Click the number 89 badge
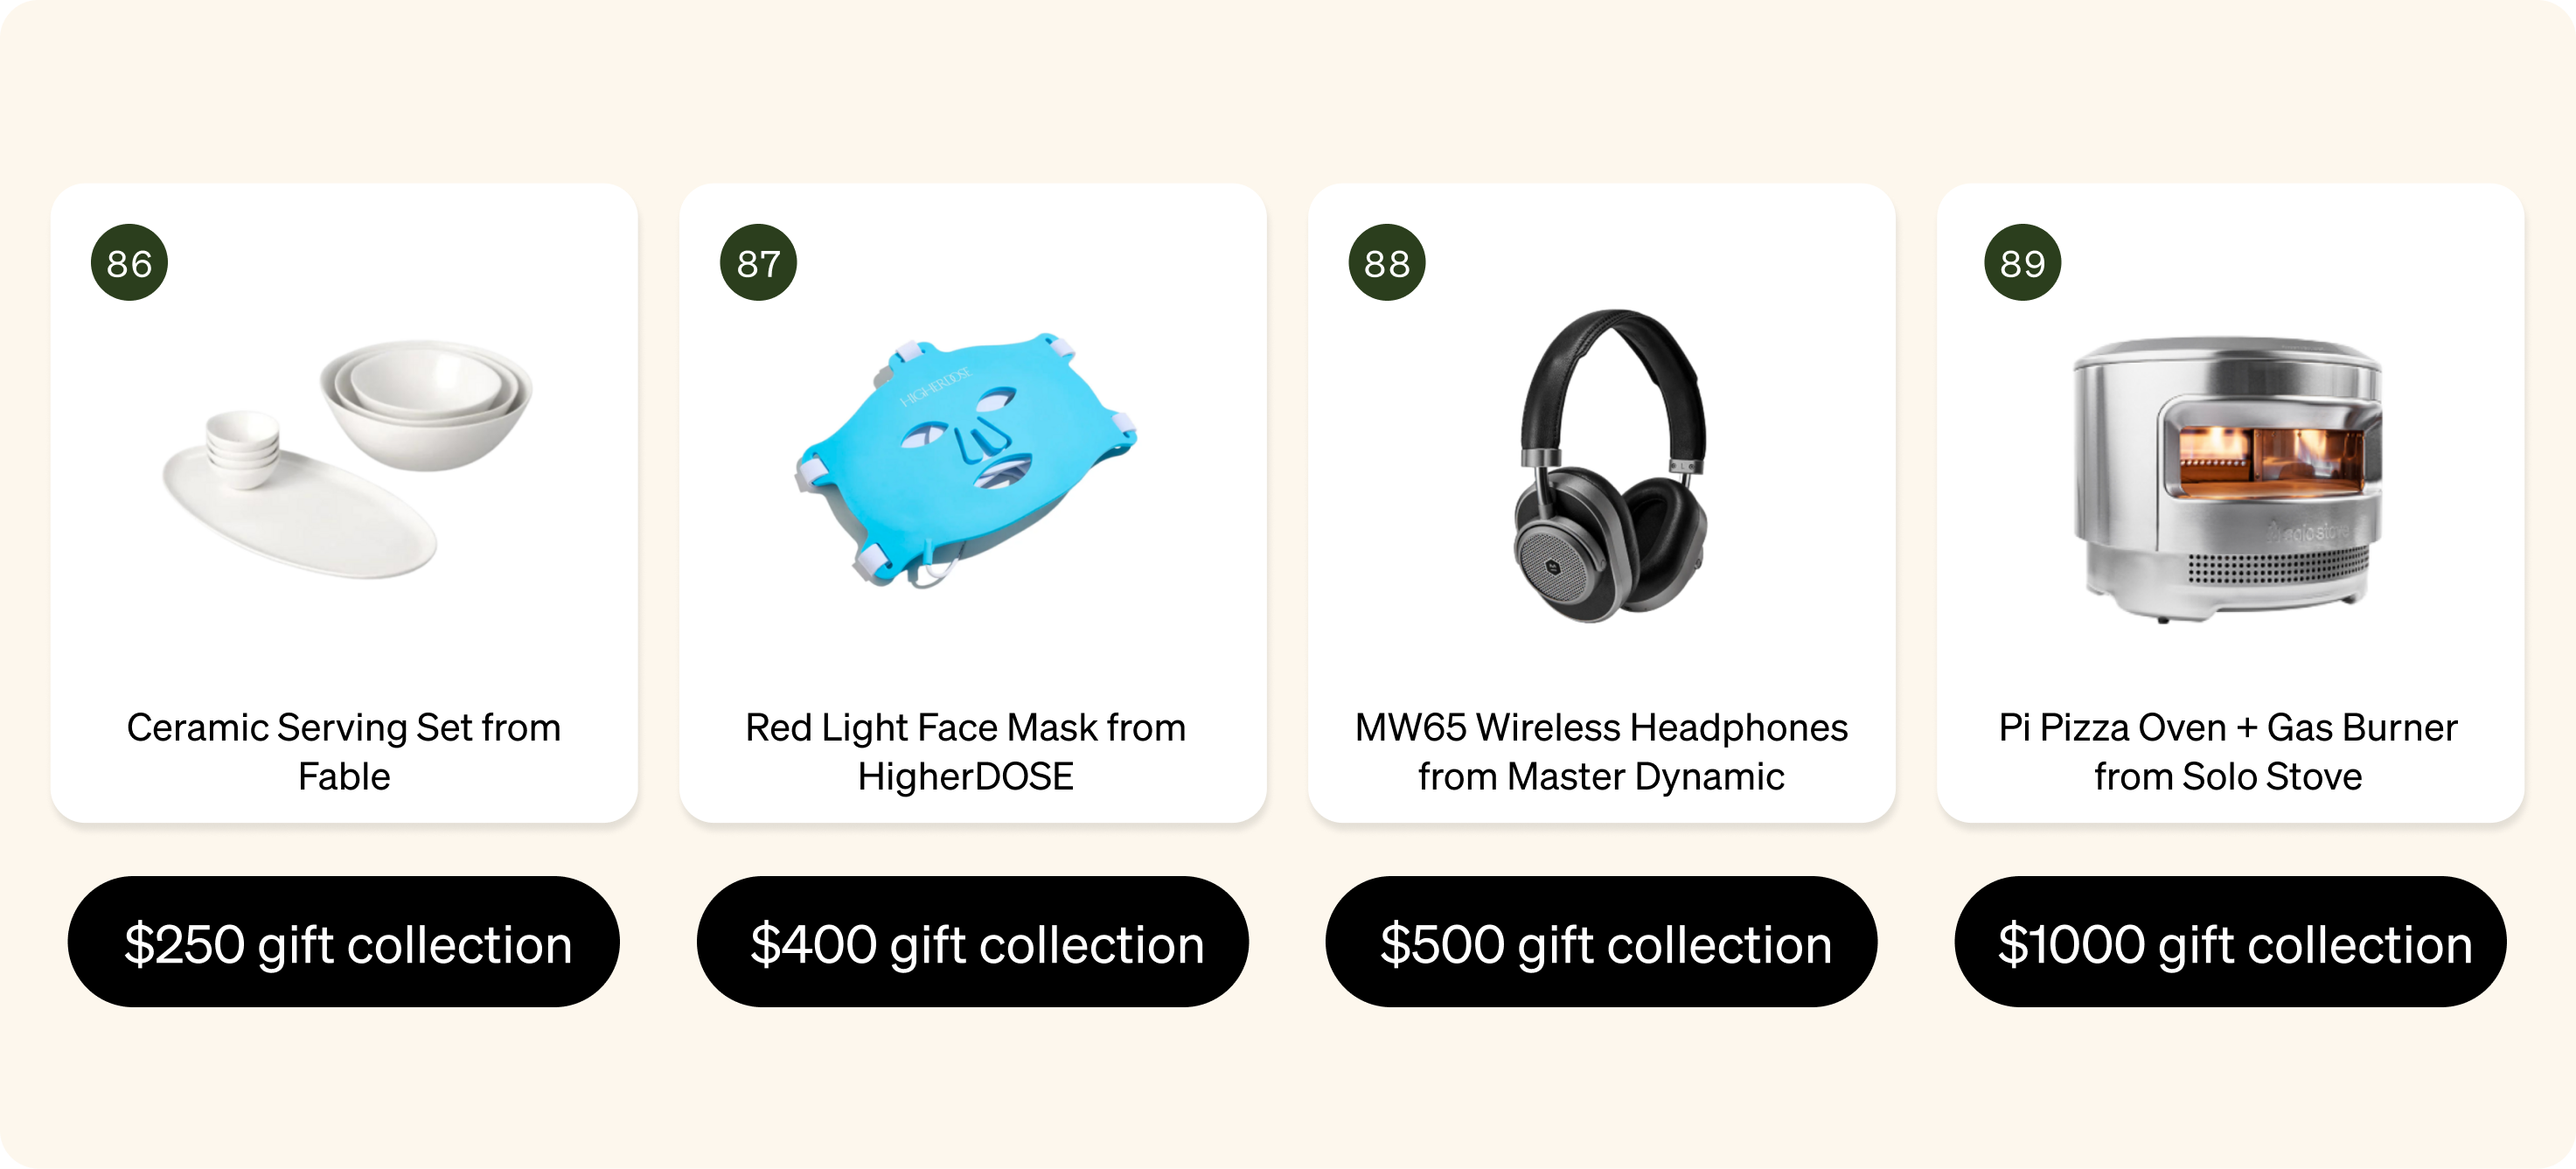Image resolution: width=2576 pixels, height=1169 pixels. (x=2022, y=263)
